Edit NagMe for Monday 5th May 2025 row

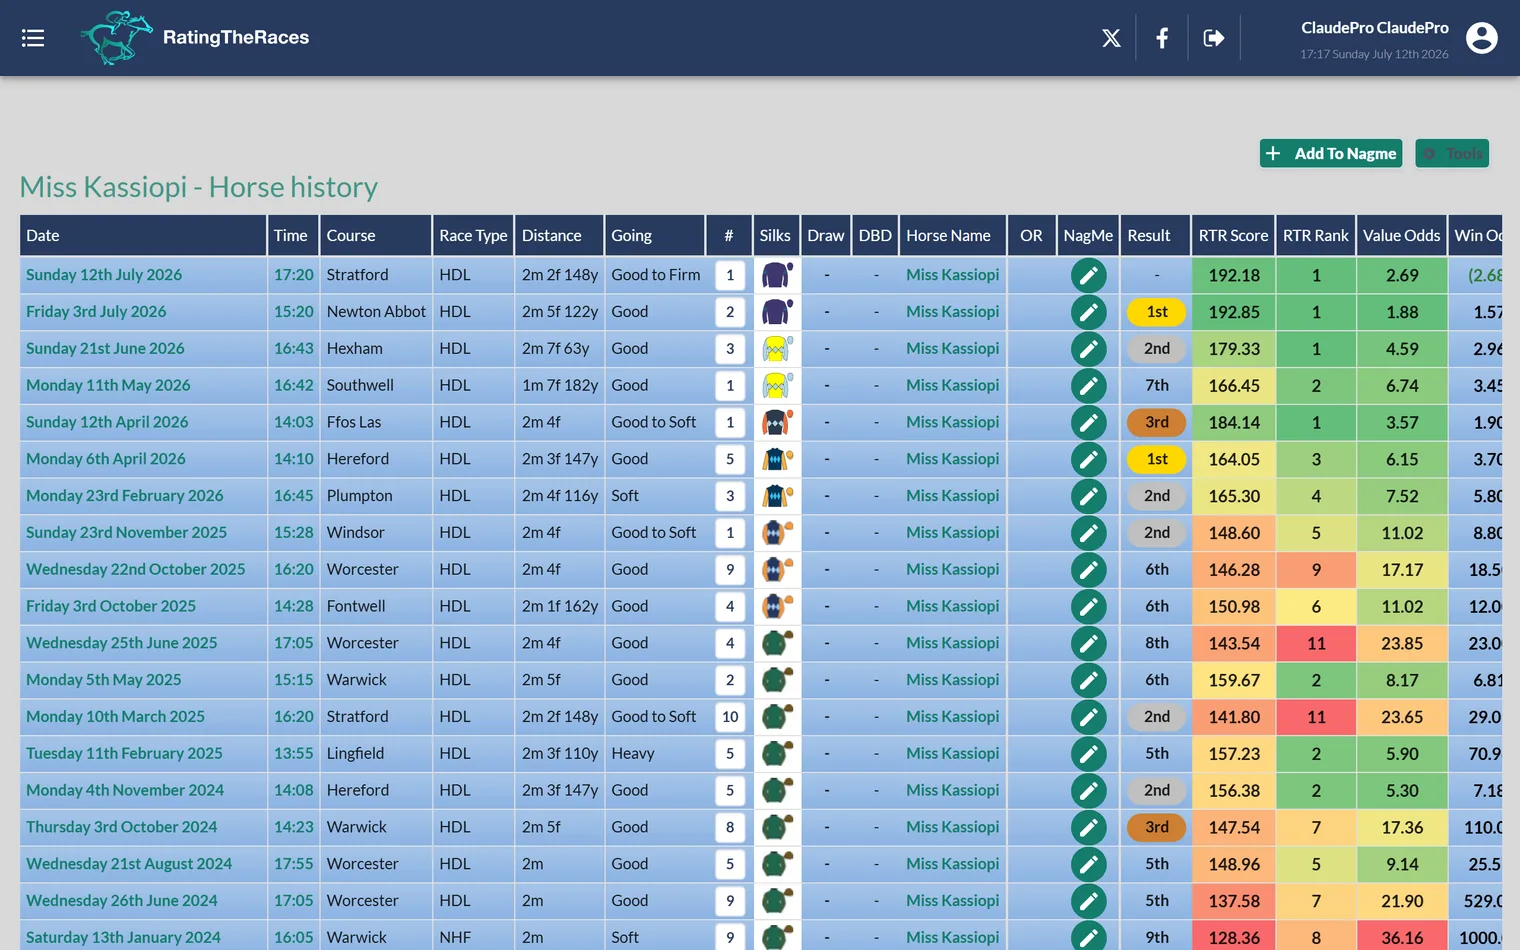1088,680
